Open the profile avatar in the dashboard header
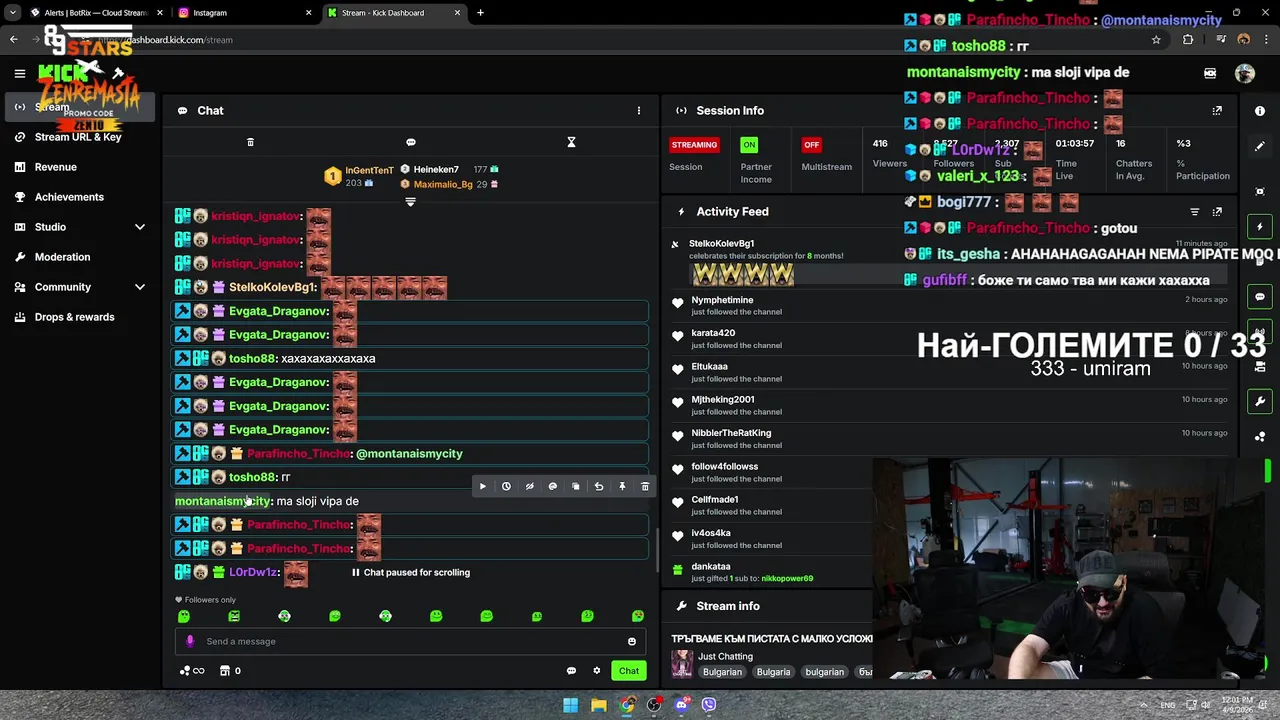The width and height of the screenshot is (1280, 720). click(x=1245, y=73)
